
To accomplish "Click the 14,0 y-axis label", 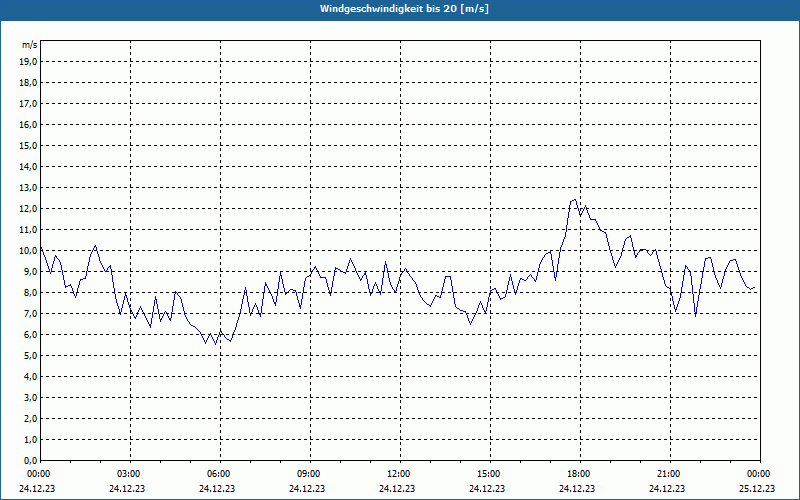I will point(28,167).
